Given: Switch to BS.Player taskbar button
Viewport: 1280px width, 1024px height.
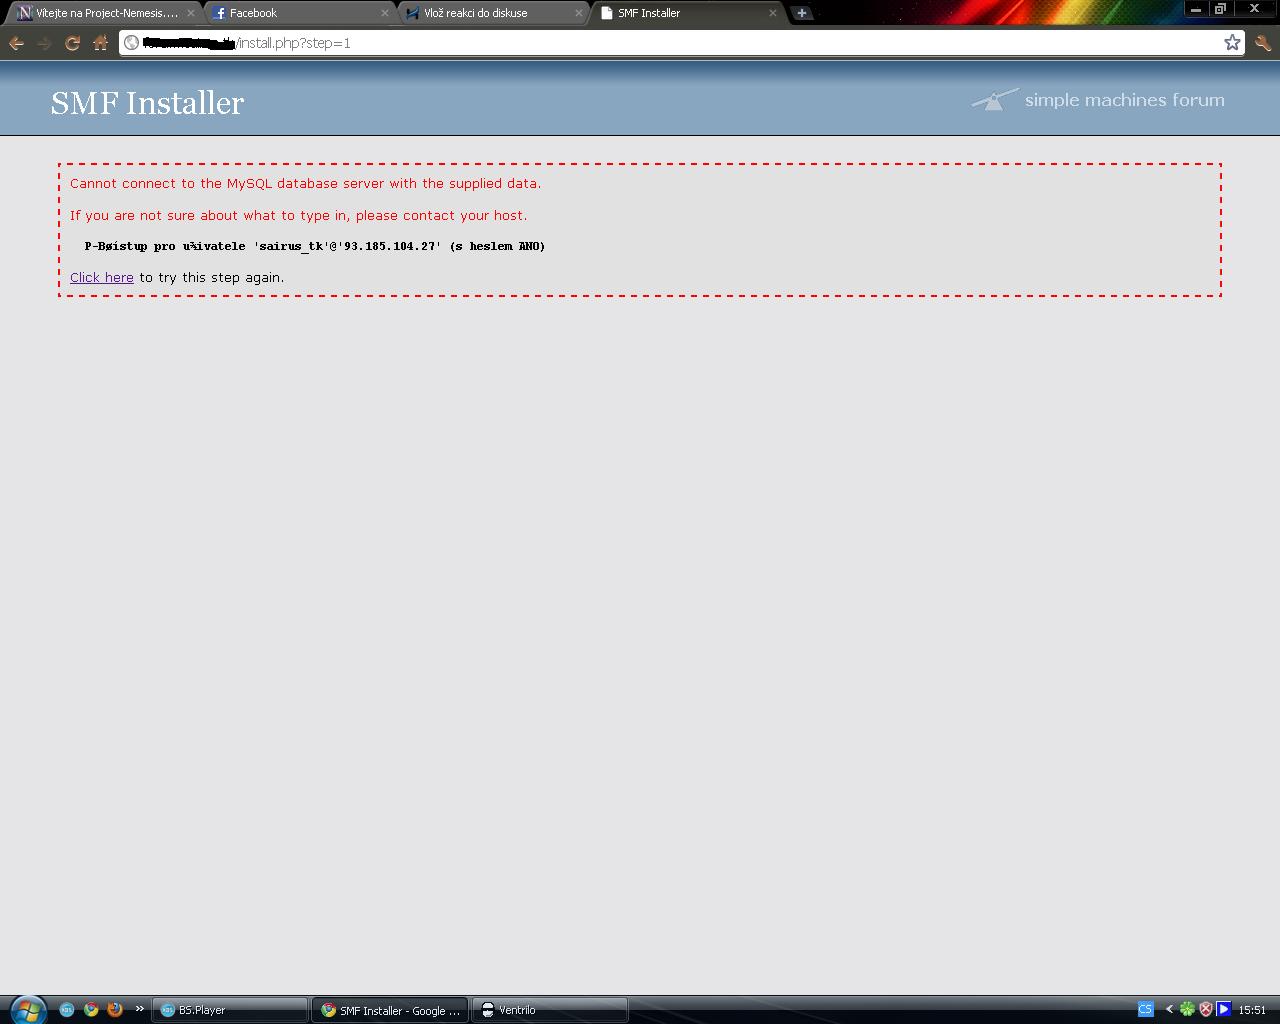Looking at the screenshot, I should click(230, 1010).
